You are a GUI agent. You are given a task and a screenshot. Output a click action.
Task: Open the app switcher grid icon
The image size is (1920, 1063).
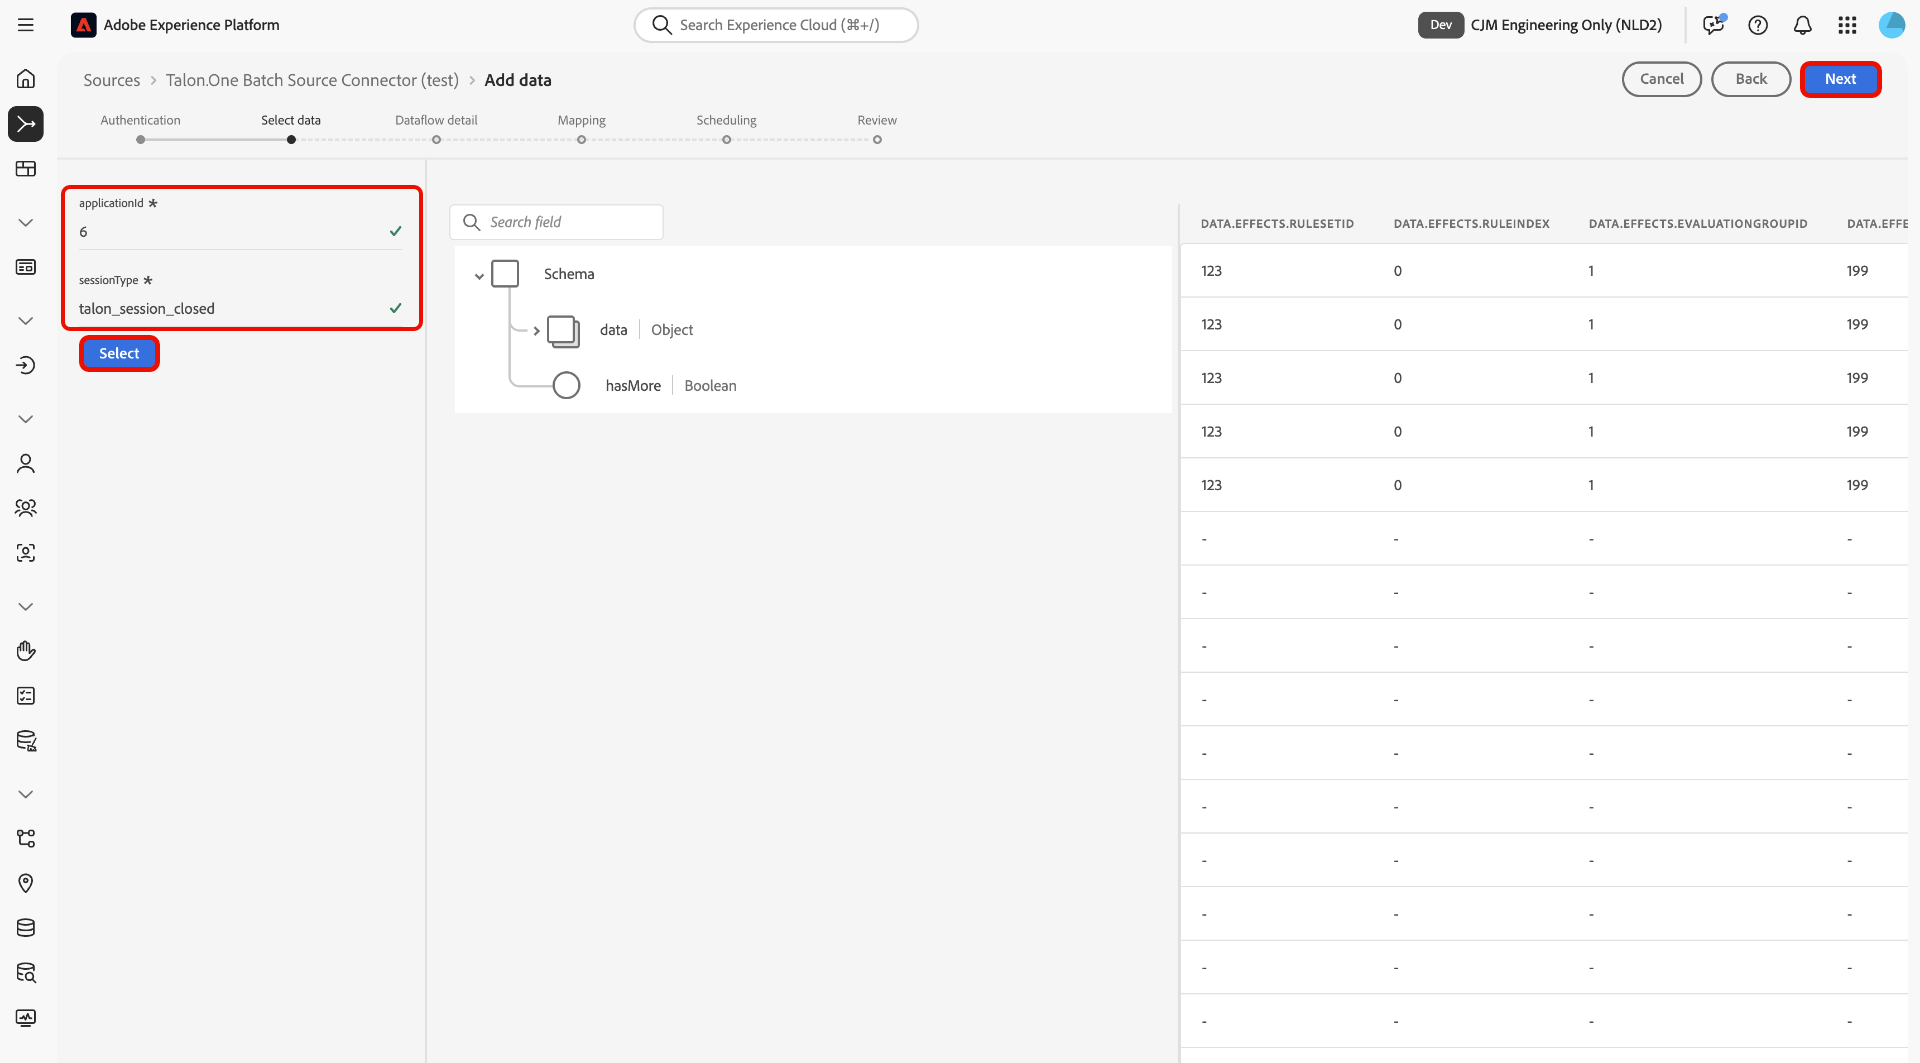pos(1847,25)
